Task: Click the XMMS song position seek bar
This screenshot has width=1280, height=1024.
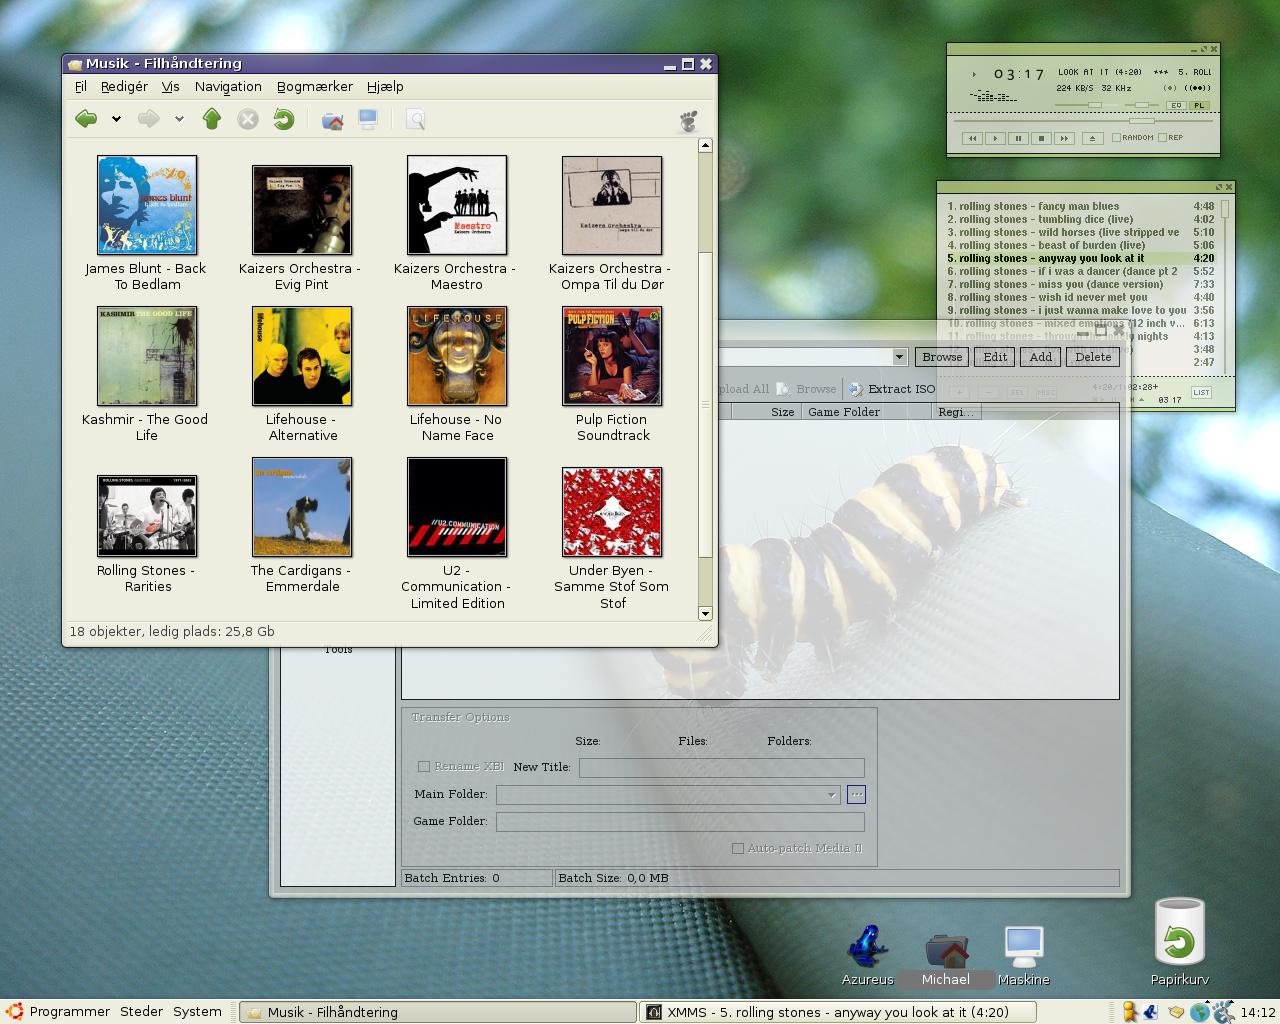Action: [1082, 120]
